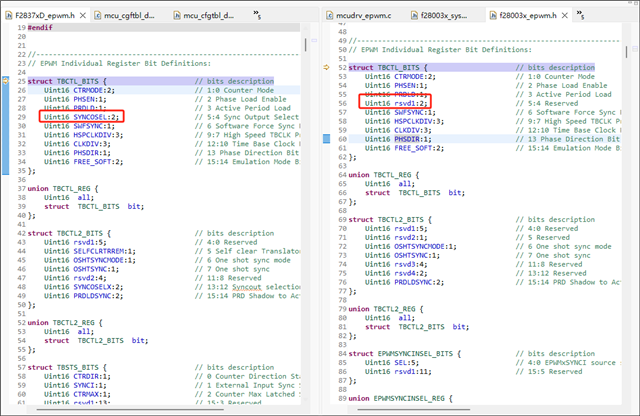Screen dimensions: 640x416
Task: Click the marker icon at line 25
Action: (x=5, y=81)
